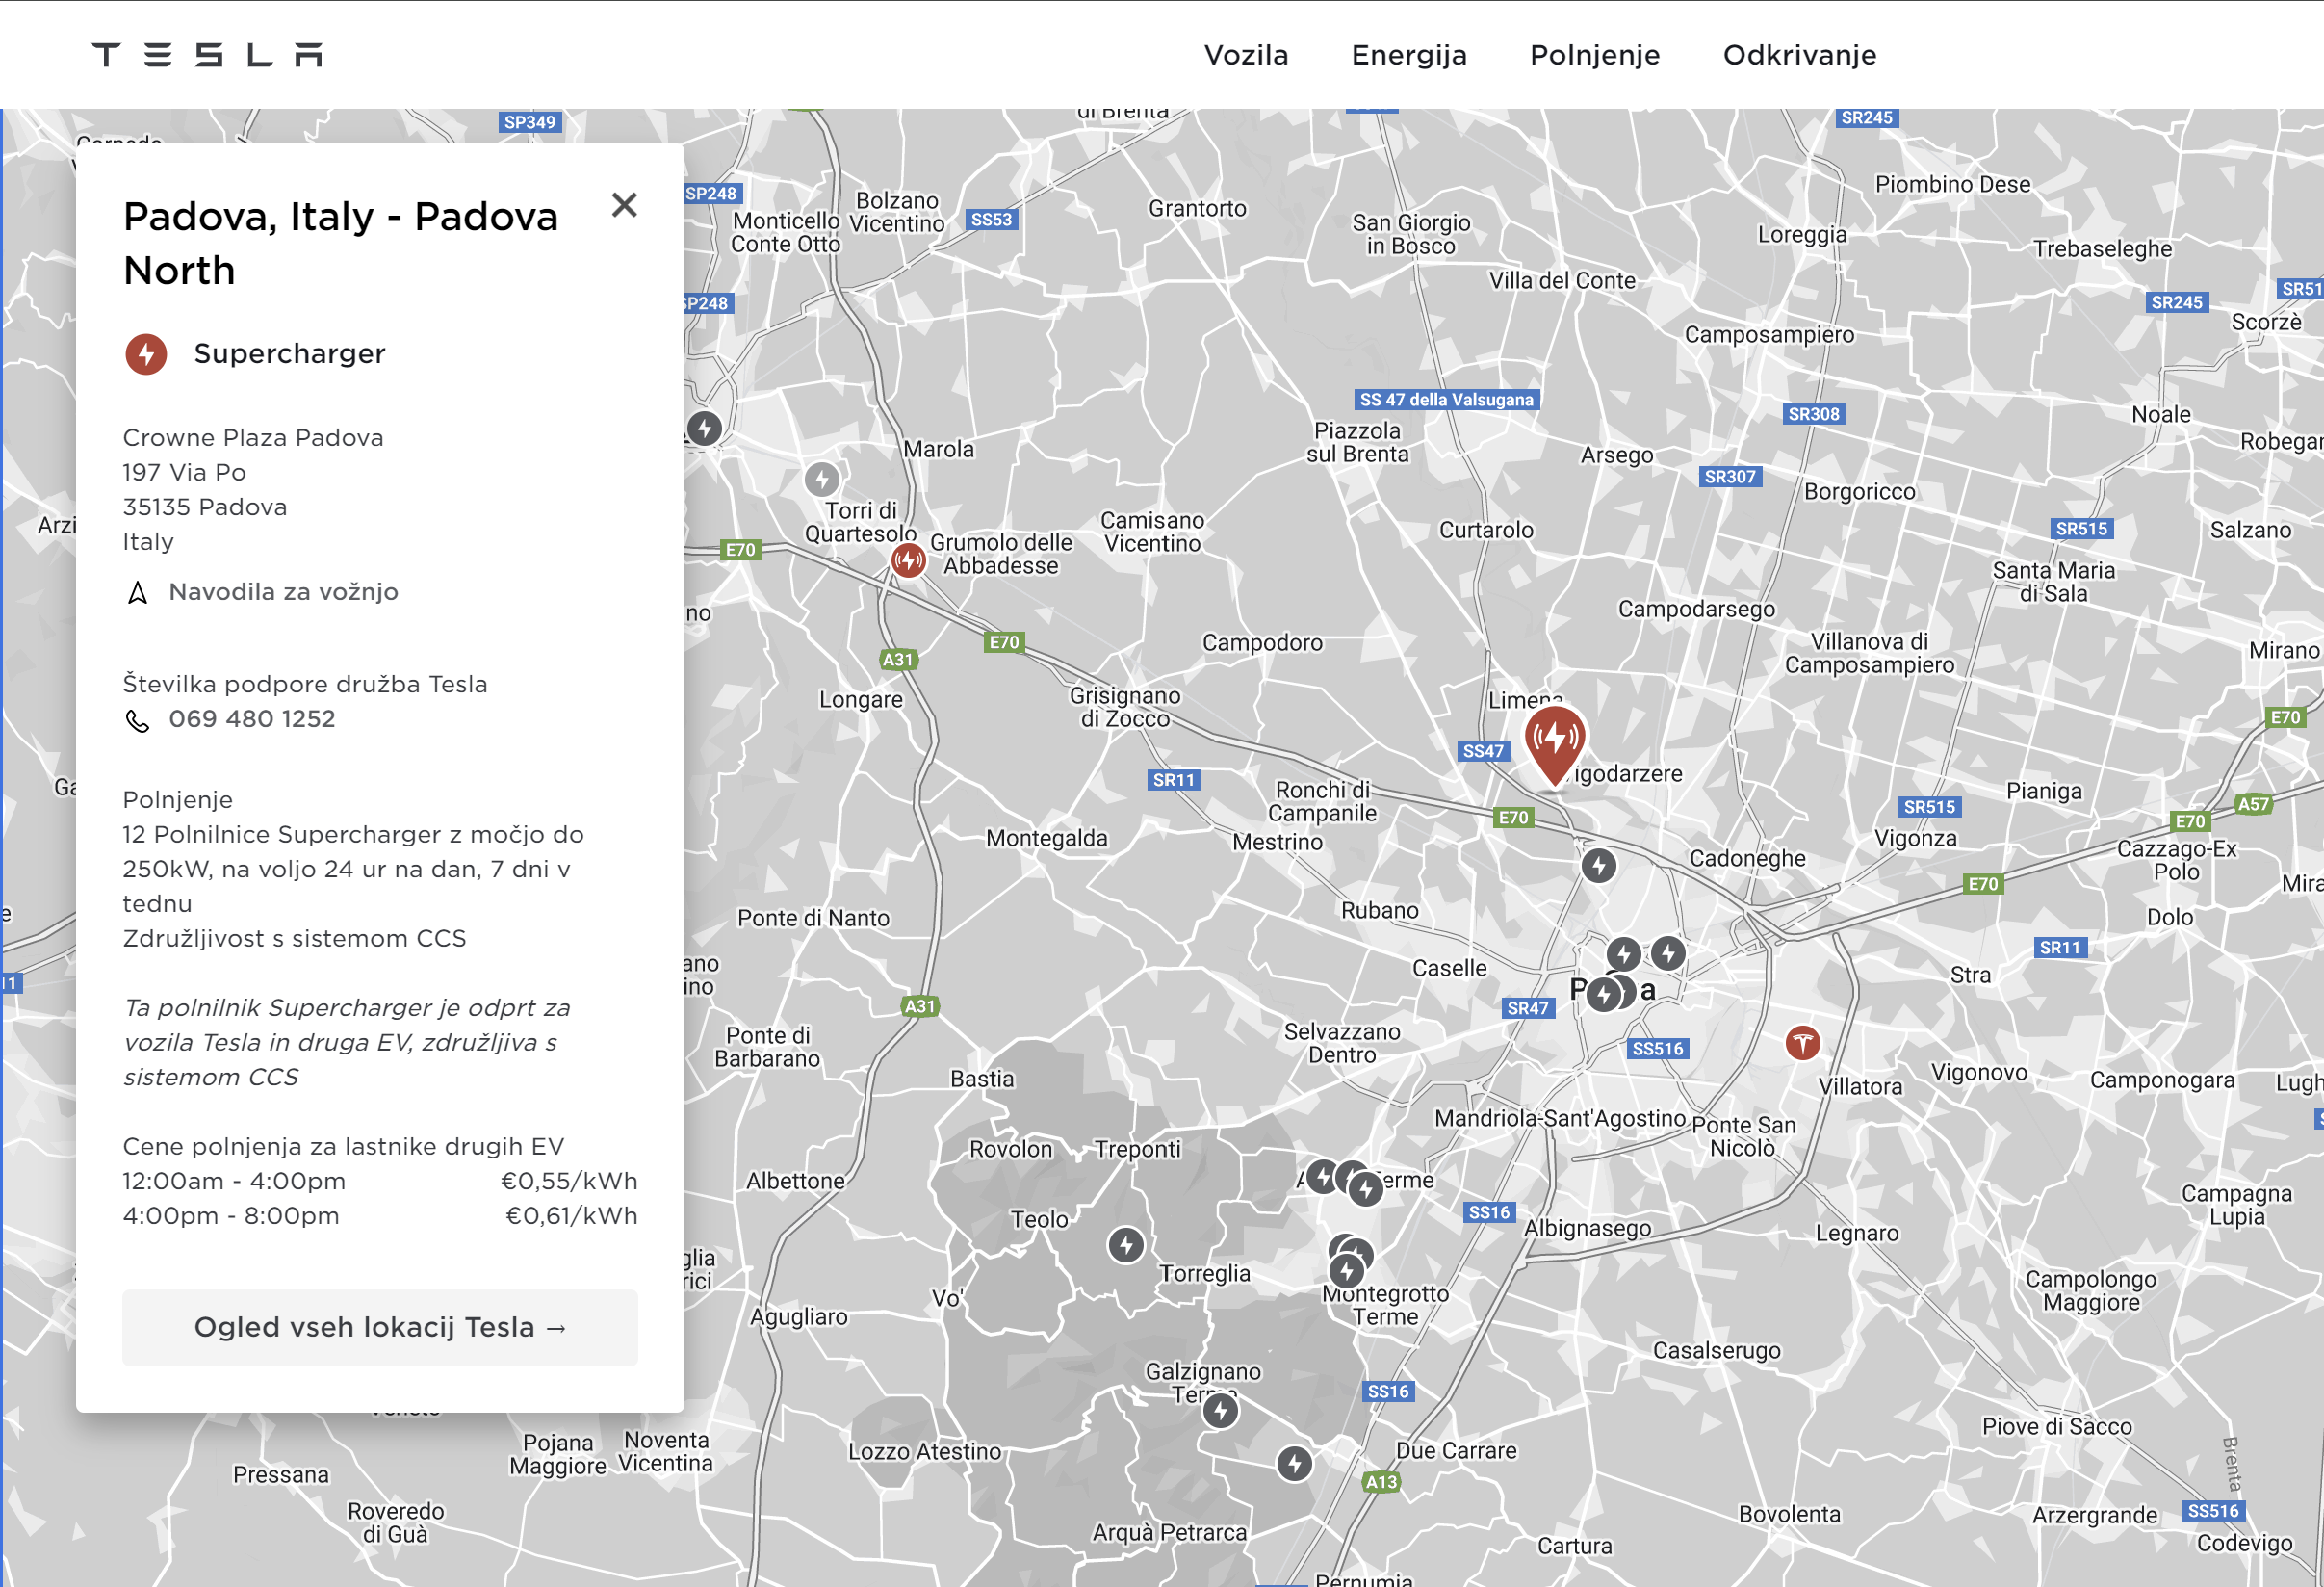Click the Crowne Plaza Padova address text
2324x1587 pixels.
(x=253, y=438)
